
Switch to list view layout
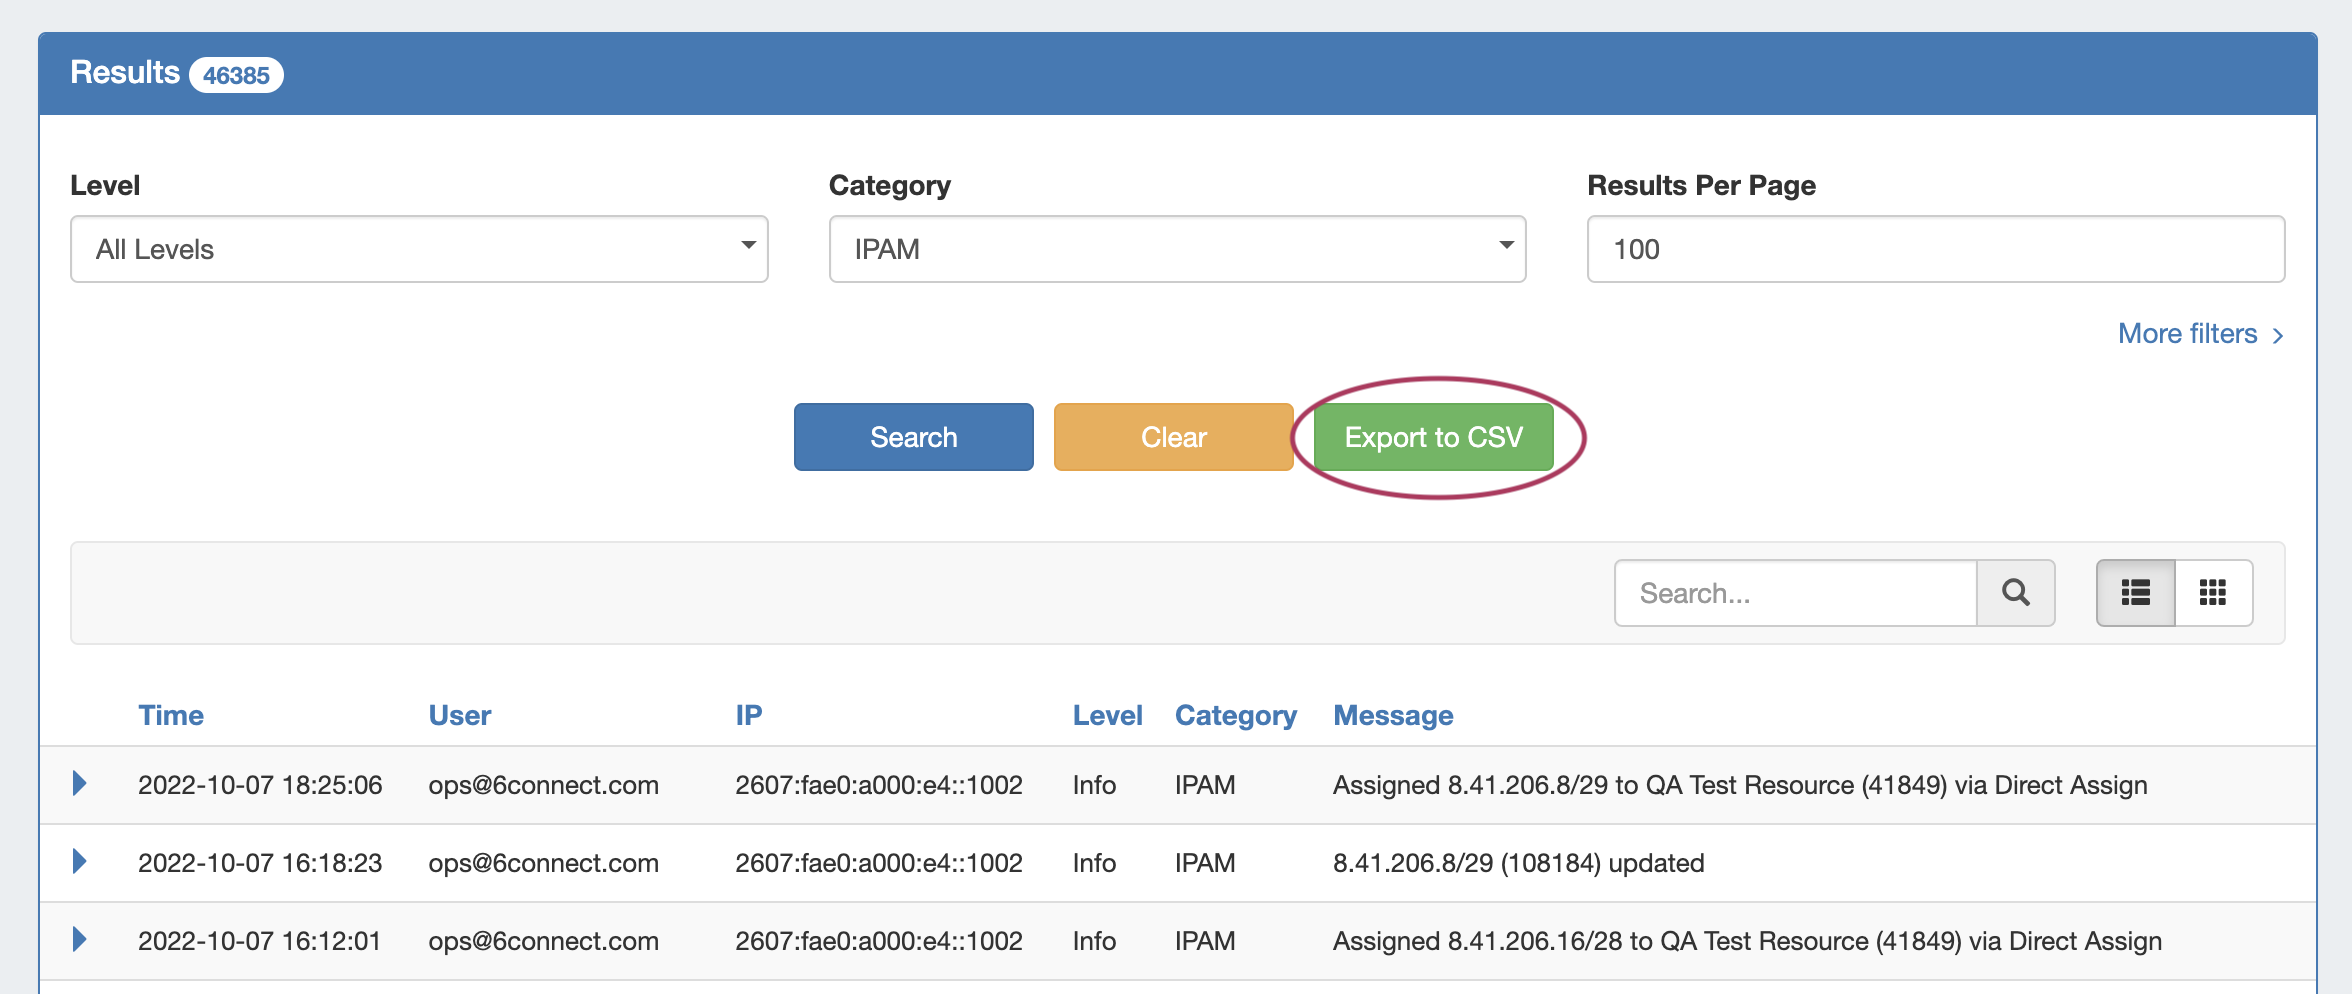coord(2135,593)
